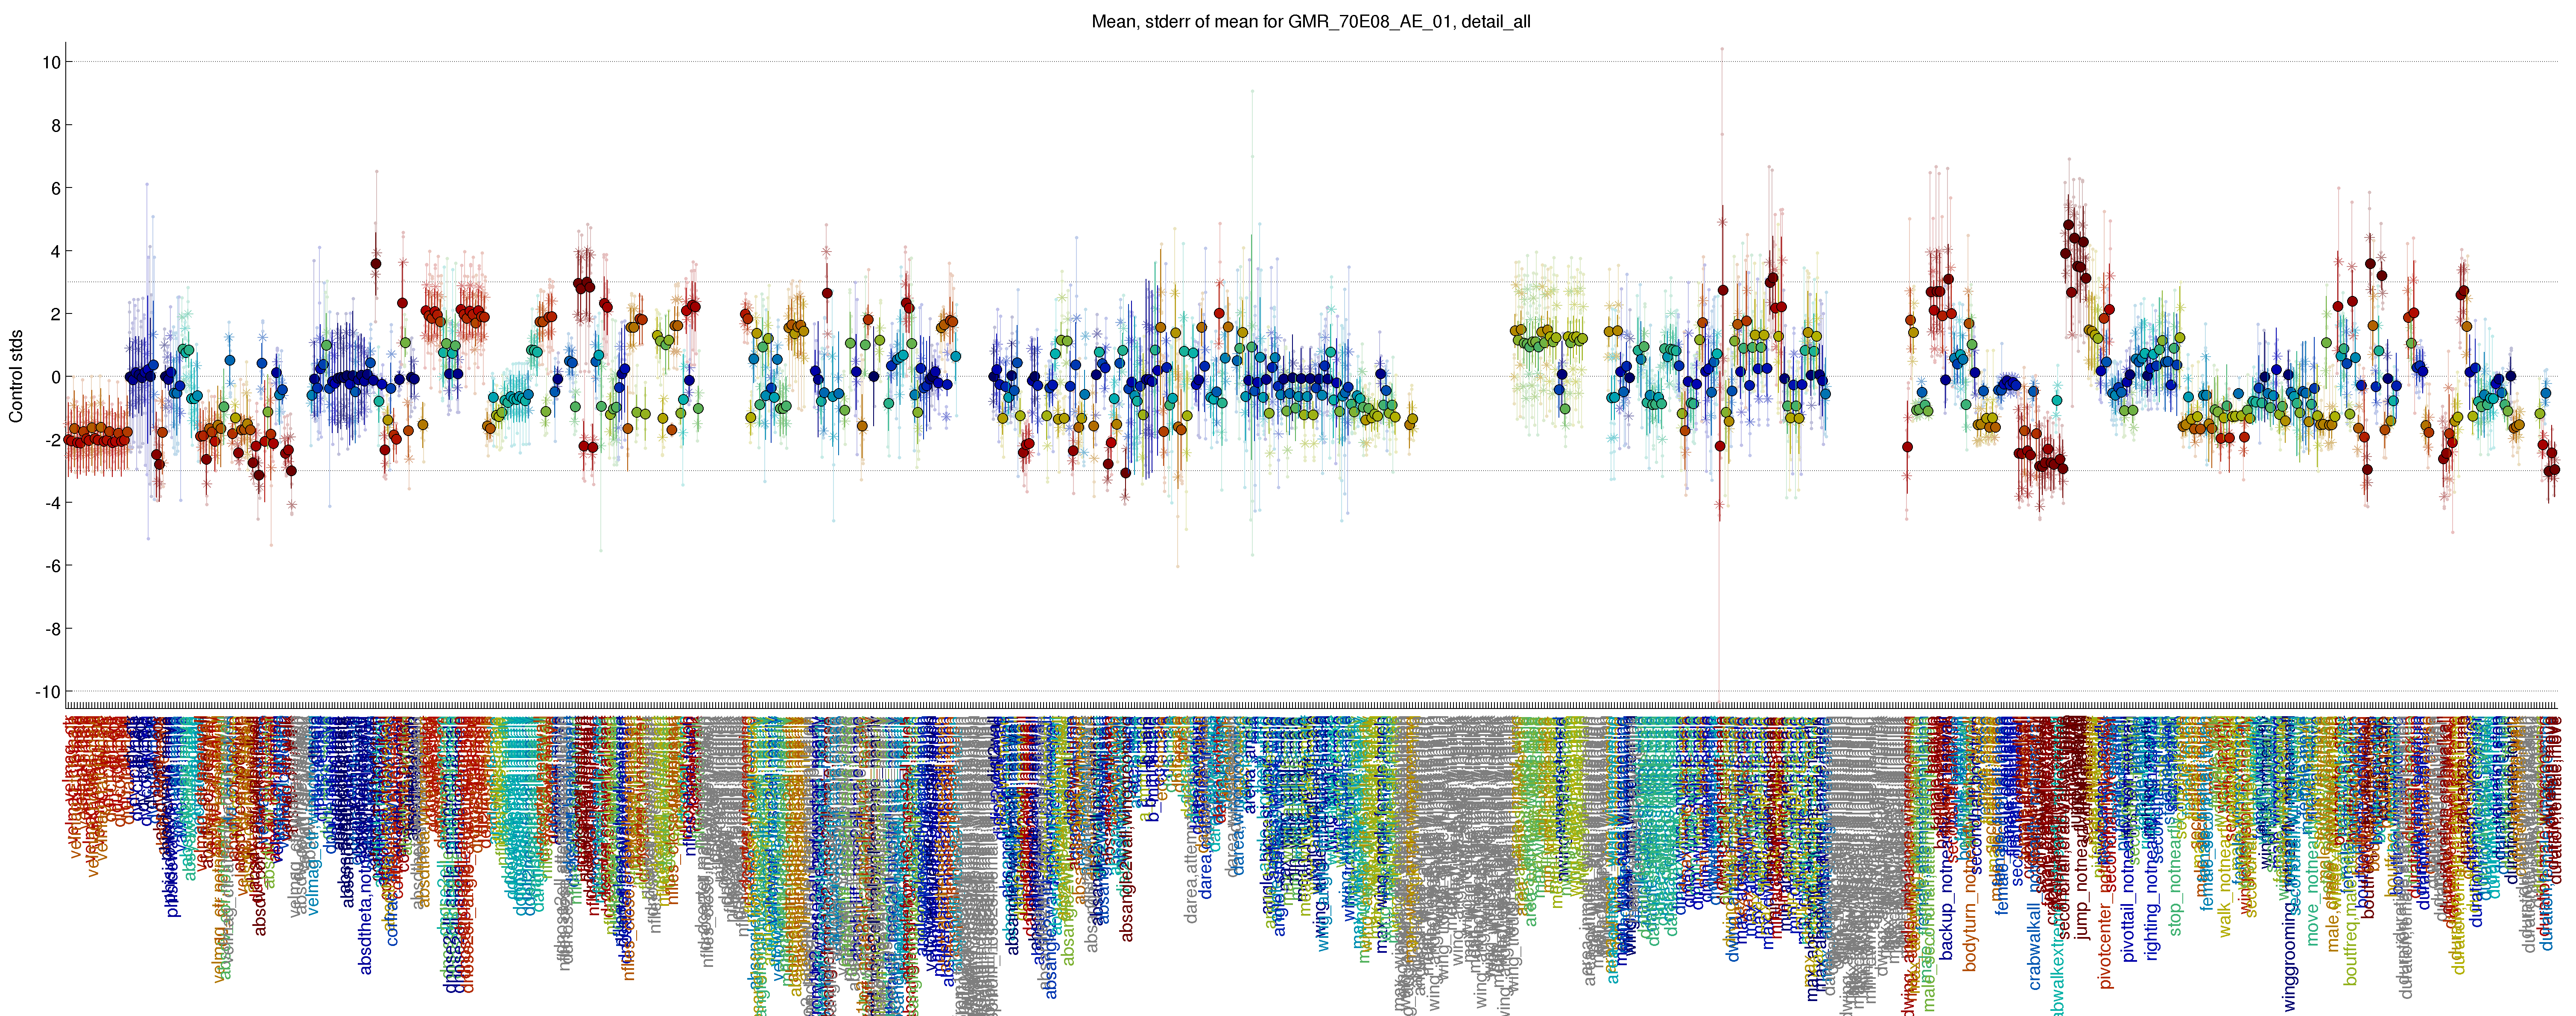Click the blue 'pivottail_notne...' x-axis label
The image size is (2576, 1016).
pyautogui.click(x=2129, y=840)
